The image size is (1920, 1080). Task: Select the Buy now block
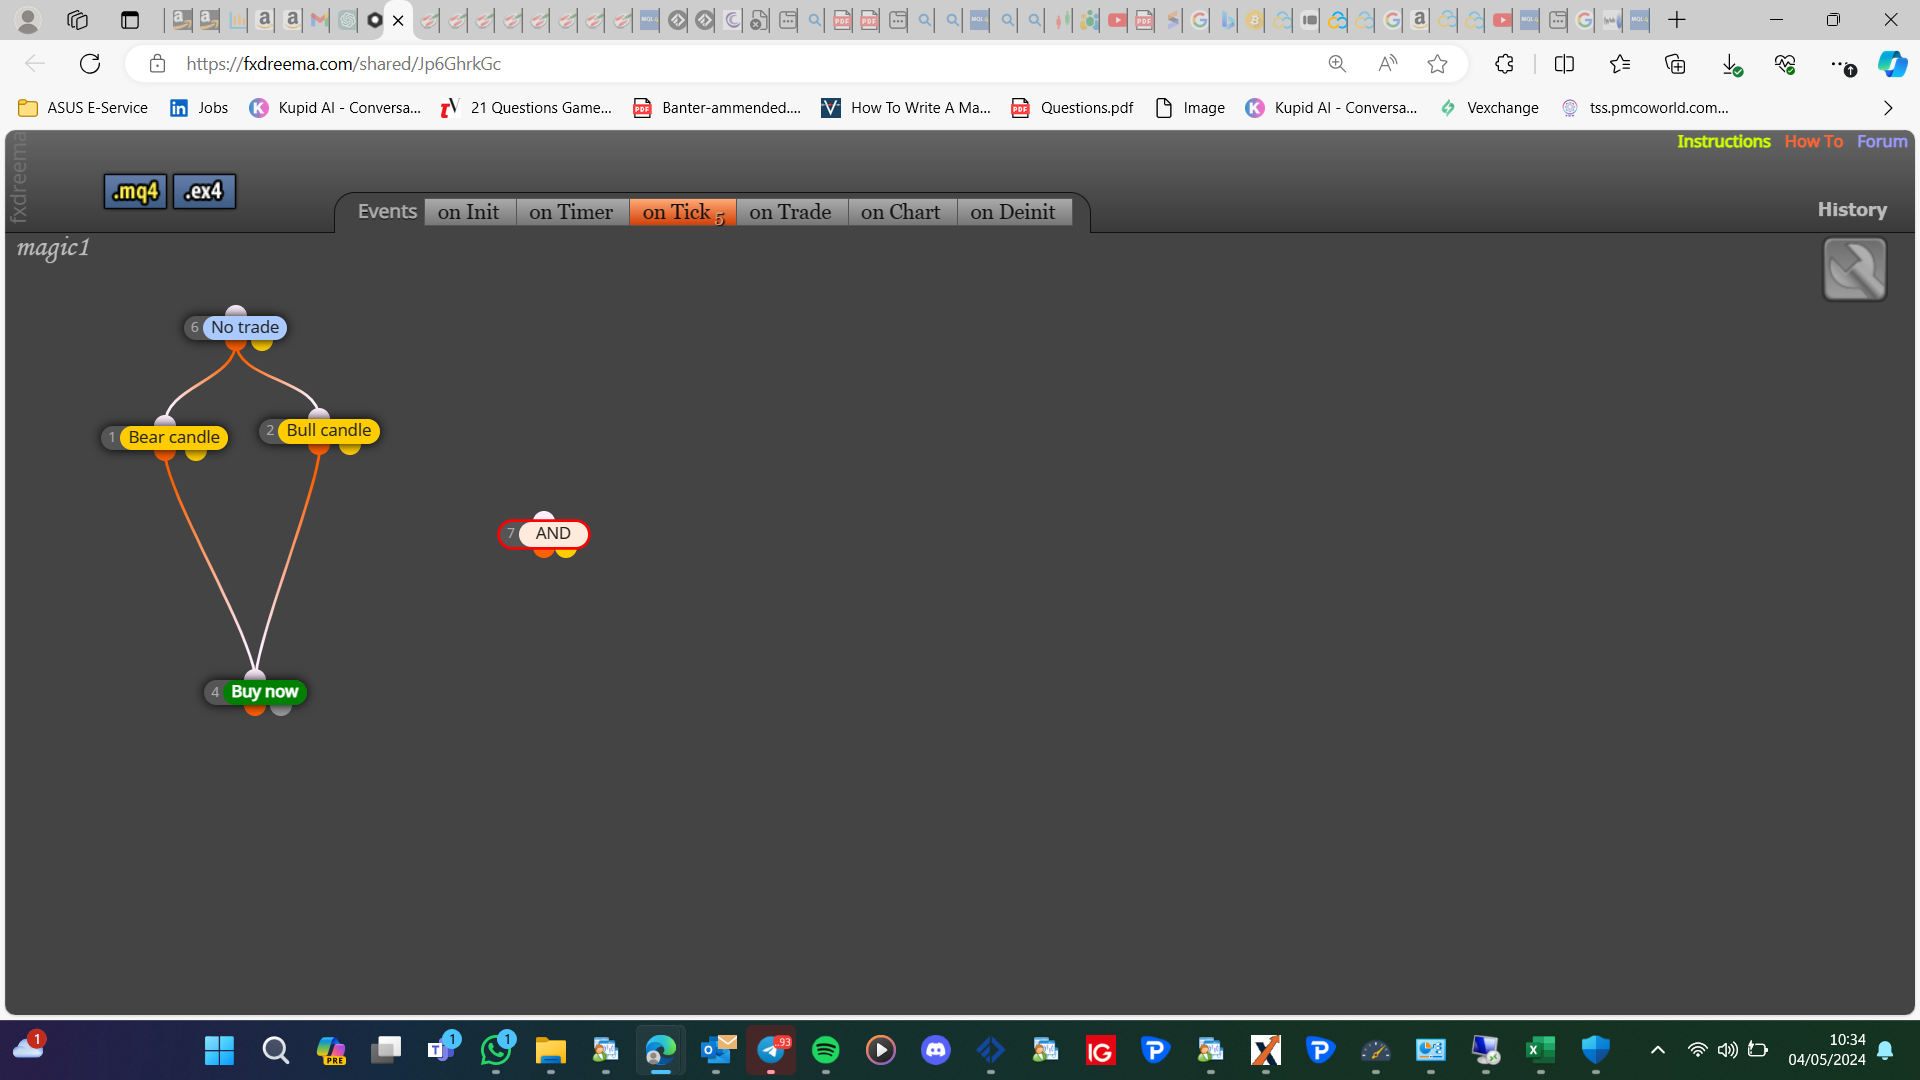(265, 692)
